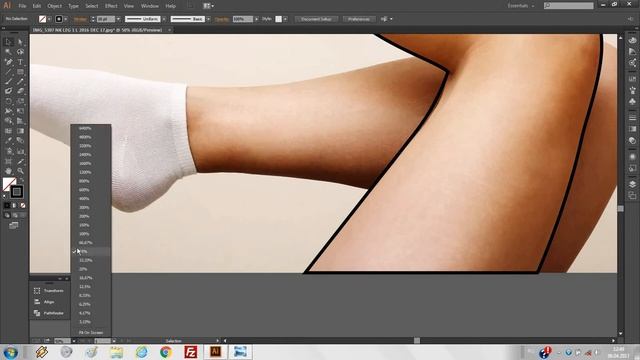The width and height of the screenshot is (640, 360).
Task: Set drawing mode to Draw Normal
Action: click(x=7, y=215)
